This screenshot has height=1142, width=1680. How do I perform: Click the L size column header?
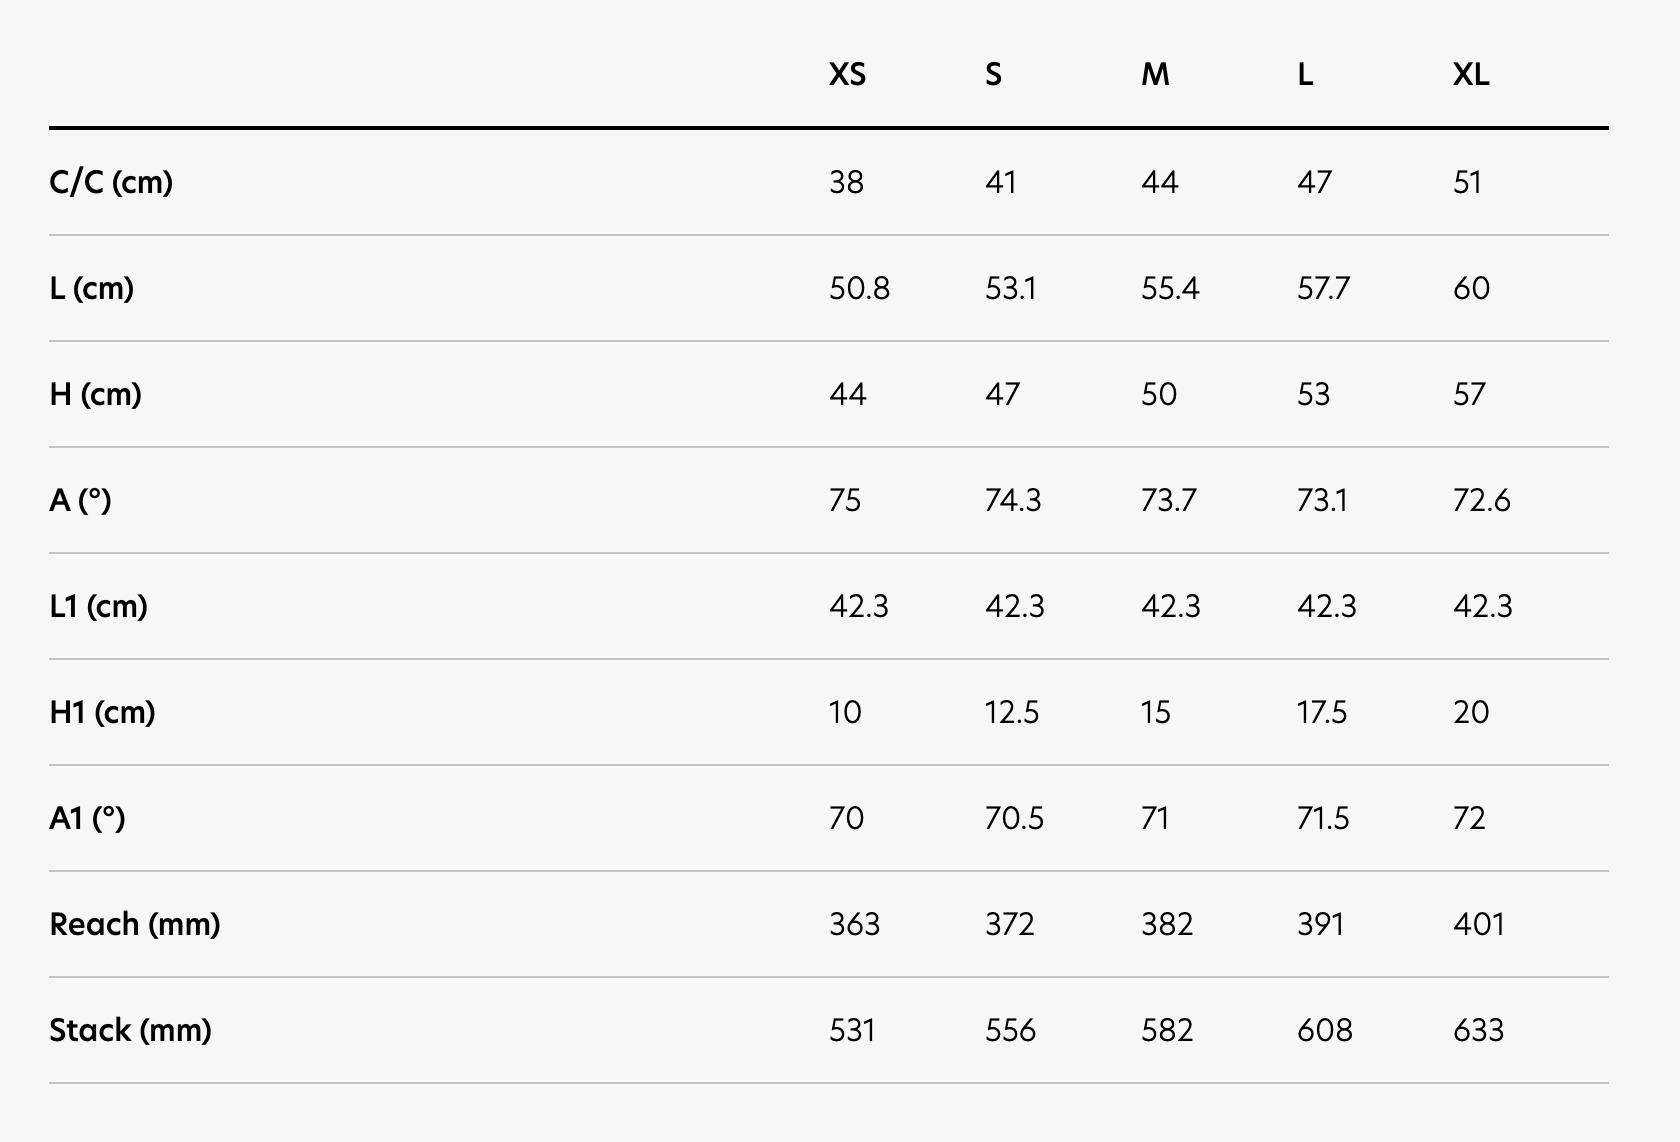point(1305,75)
